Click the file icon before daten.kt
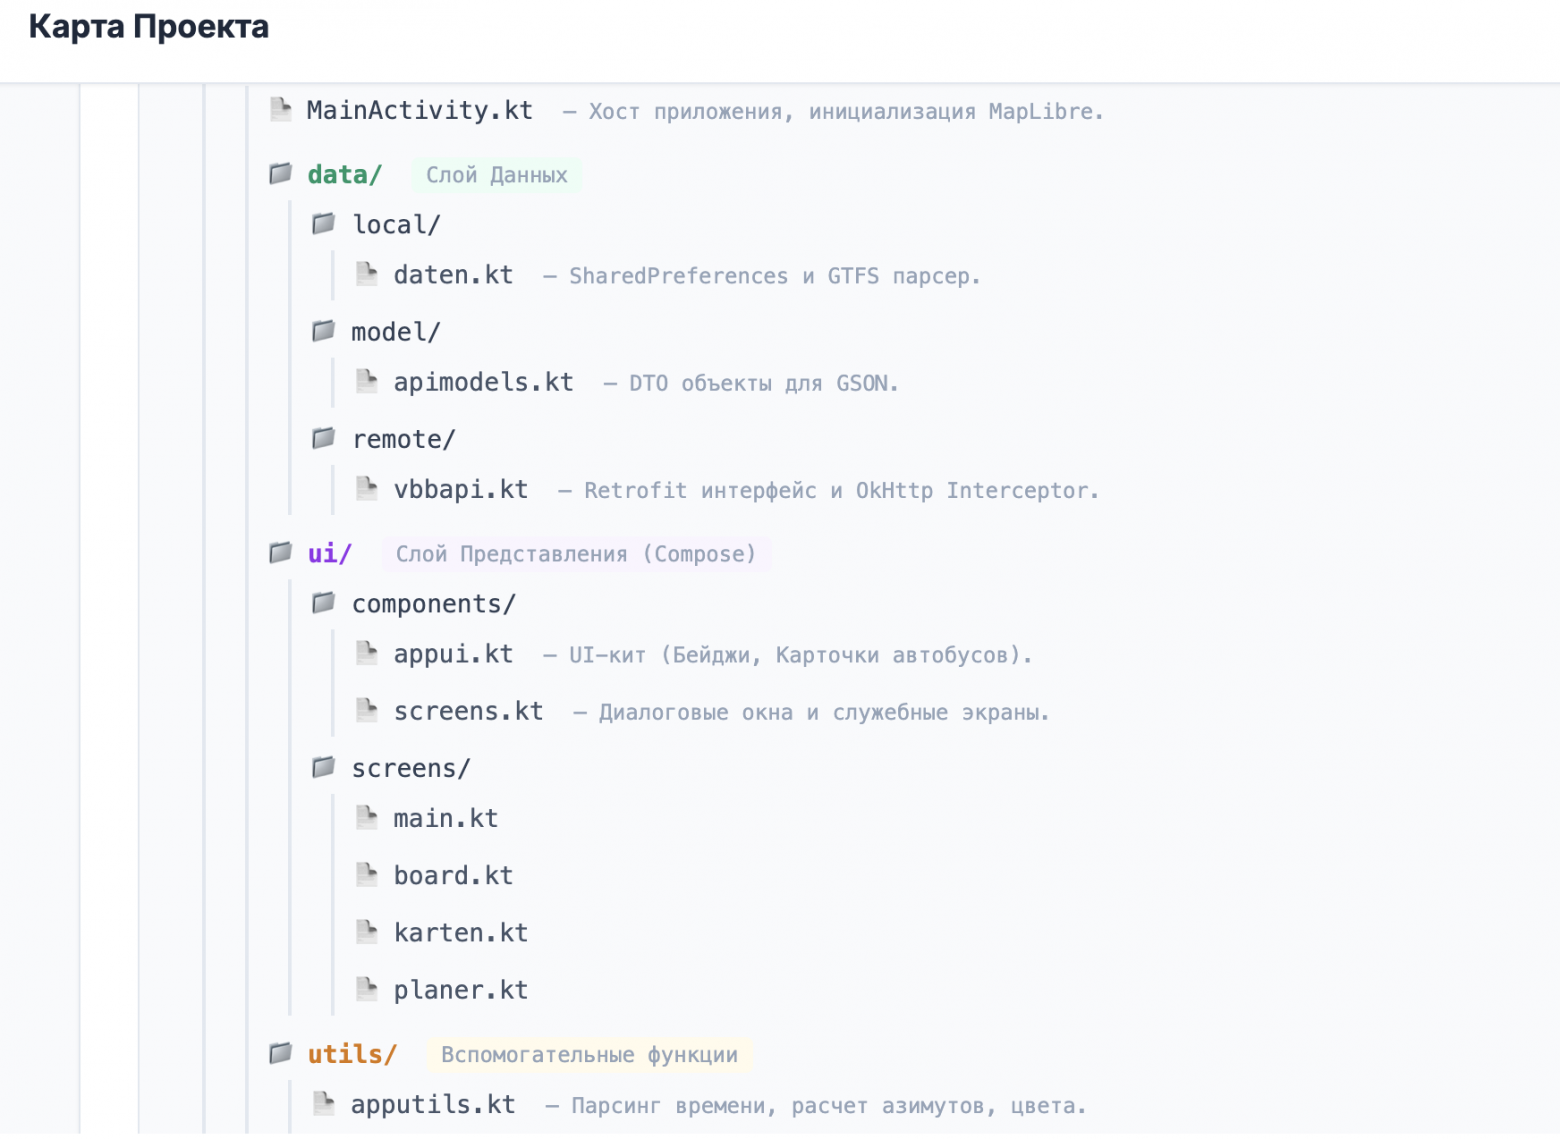The width and height of the screenshot is (1560, 1139). [x=367, y=274]
